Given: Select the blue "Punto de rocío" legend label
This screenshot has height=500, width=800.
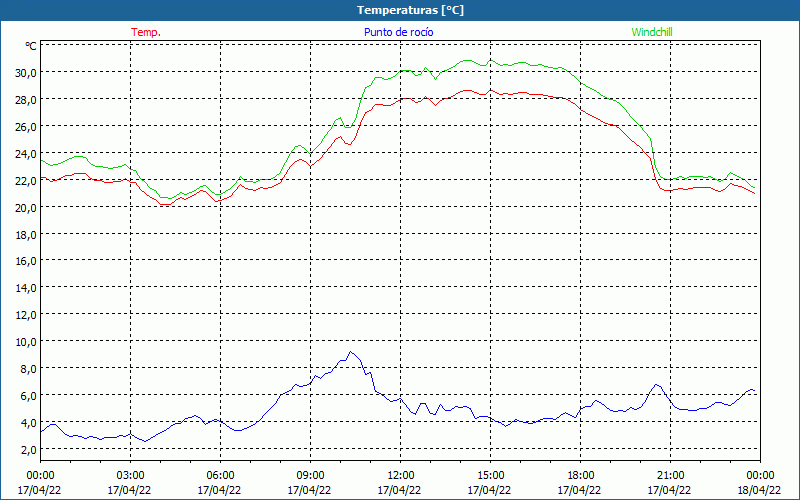Looking at the screenshot, I should 398,32.
